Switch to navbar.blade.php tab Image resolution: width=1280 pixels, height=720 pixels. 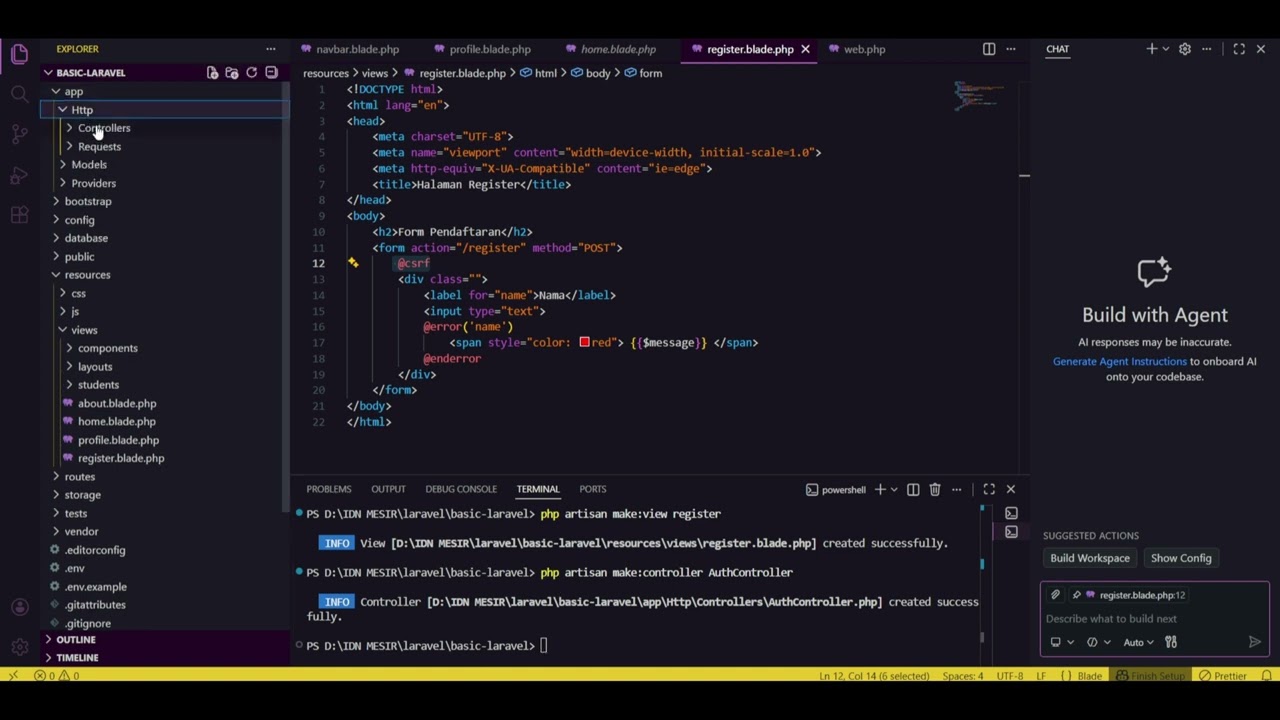pos(357,49)
